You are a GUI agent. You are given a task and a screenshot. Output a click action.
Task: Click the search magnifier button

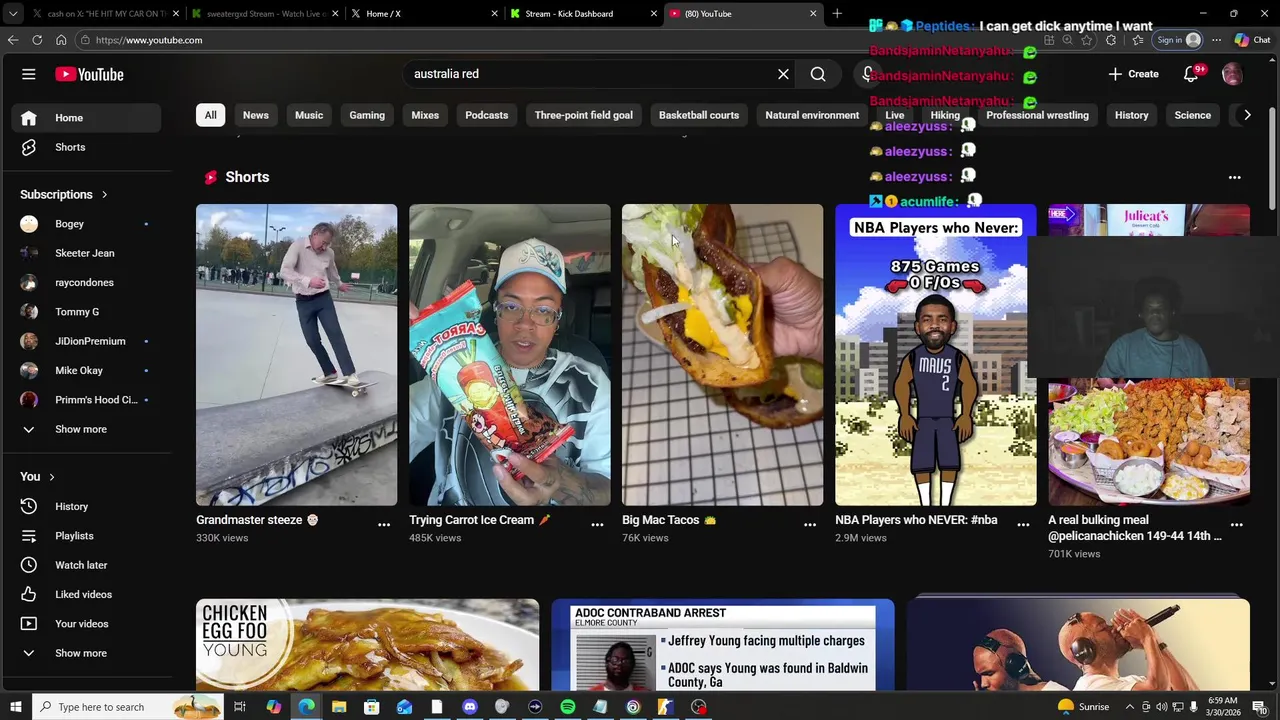pos(818,74)
